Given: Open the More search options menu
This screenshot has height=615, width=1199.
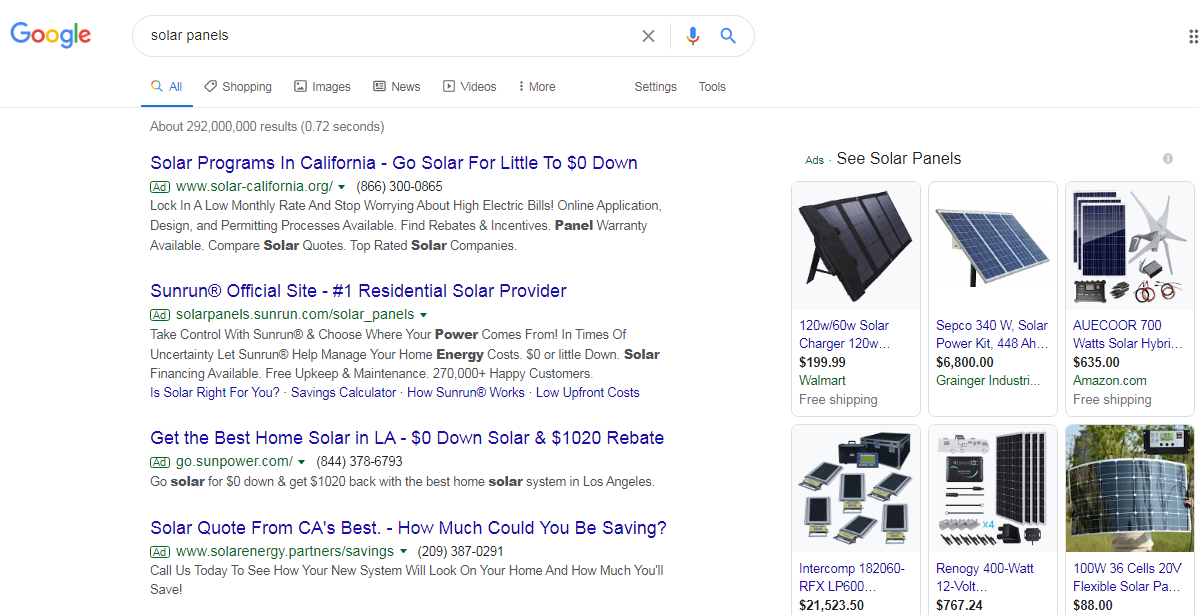Looking at the screenshot, I should click(537, 86).
